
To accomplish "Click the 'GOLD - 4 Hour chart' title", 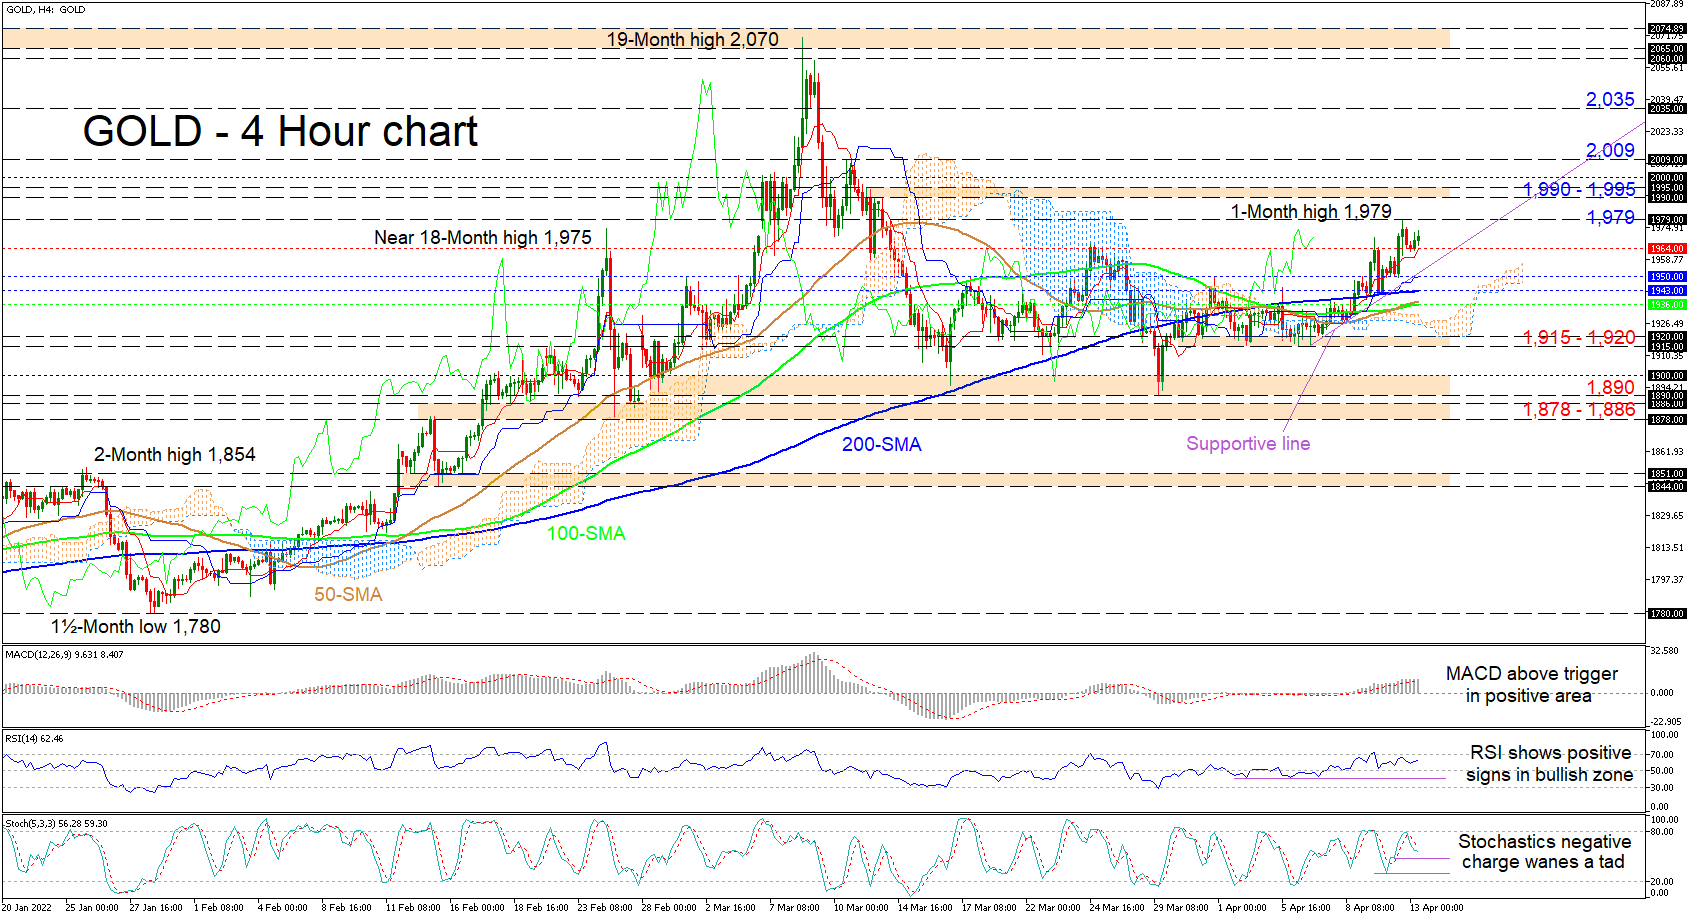I will pyautogui.click(x=280, y=131).
